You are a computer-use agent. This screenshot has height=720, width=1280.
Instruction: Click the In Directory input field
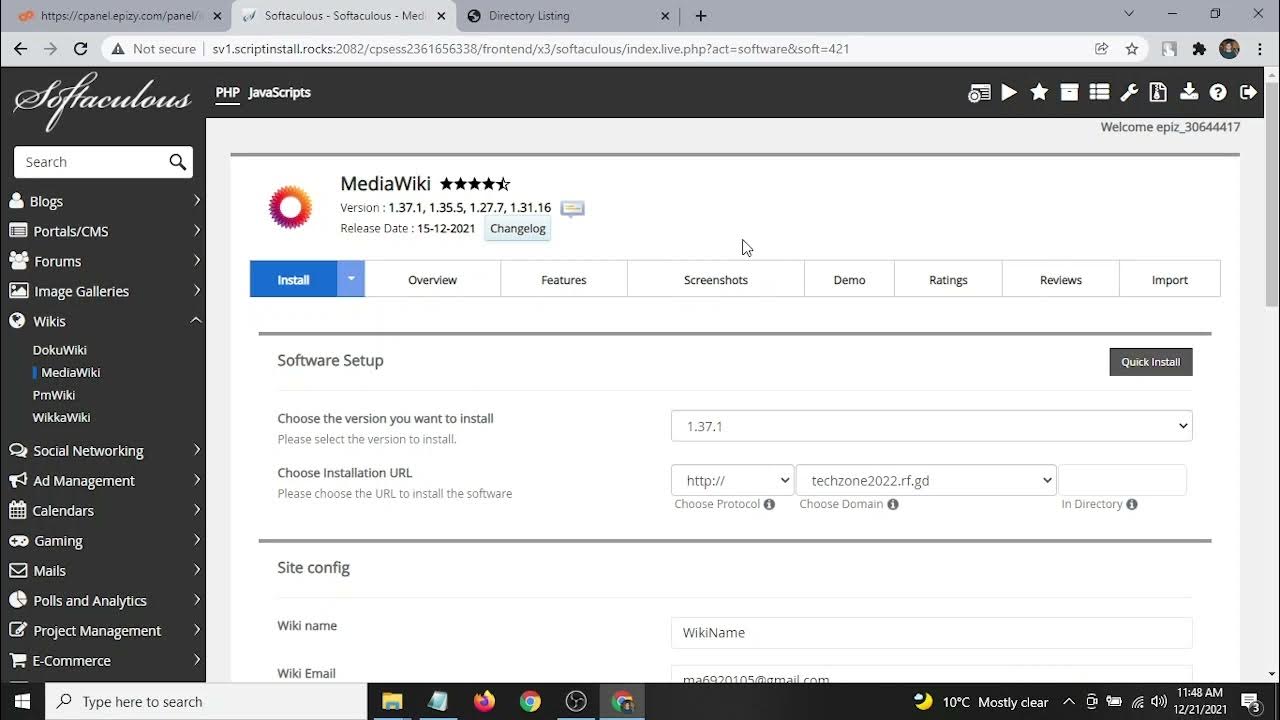[1123, 480]
